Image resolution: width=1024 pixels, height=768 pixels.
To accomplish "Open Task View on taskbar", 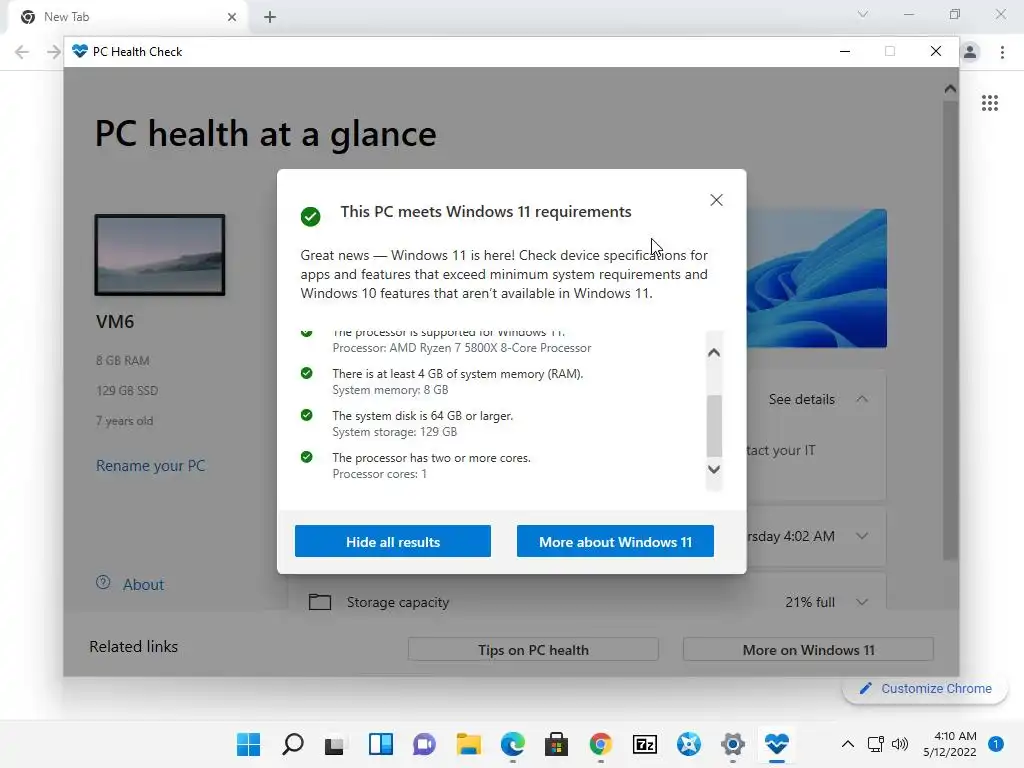I will pos(335,744).
